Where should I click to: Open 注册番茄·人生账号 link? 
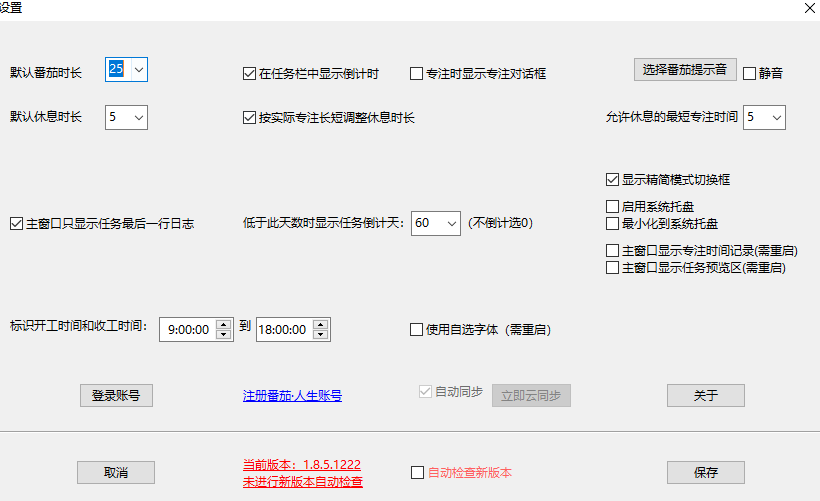(292, 396)
